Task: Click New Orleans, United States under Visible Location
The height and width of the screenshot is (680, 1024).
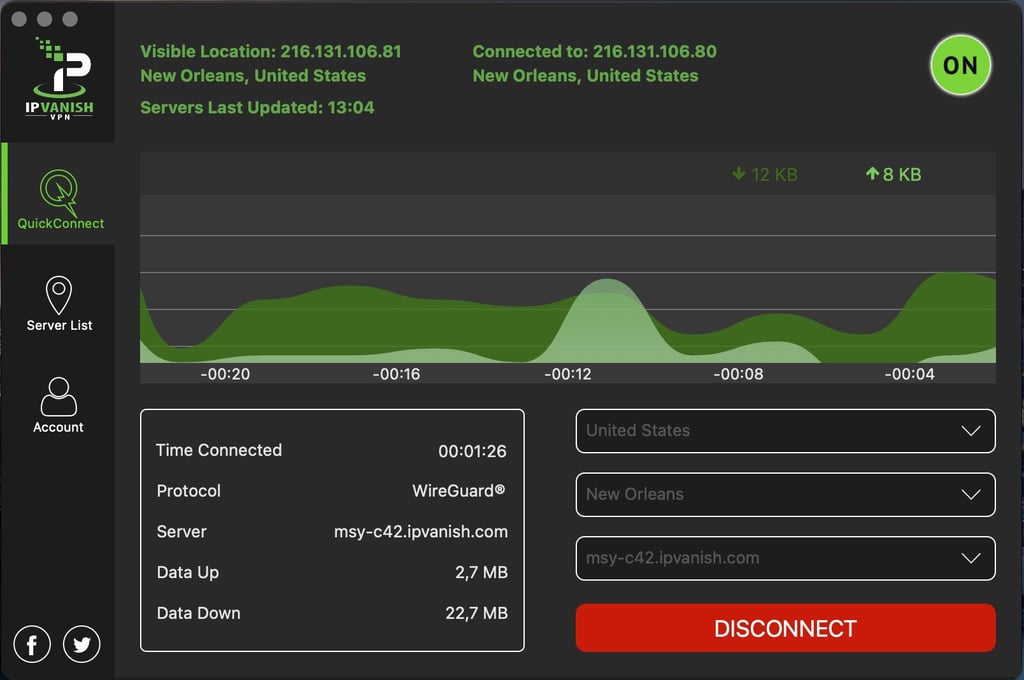Action: point(253,76)
